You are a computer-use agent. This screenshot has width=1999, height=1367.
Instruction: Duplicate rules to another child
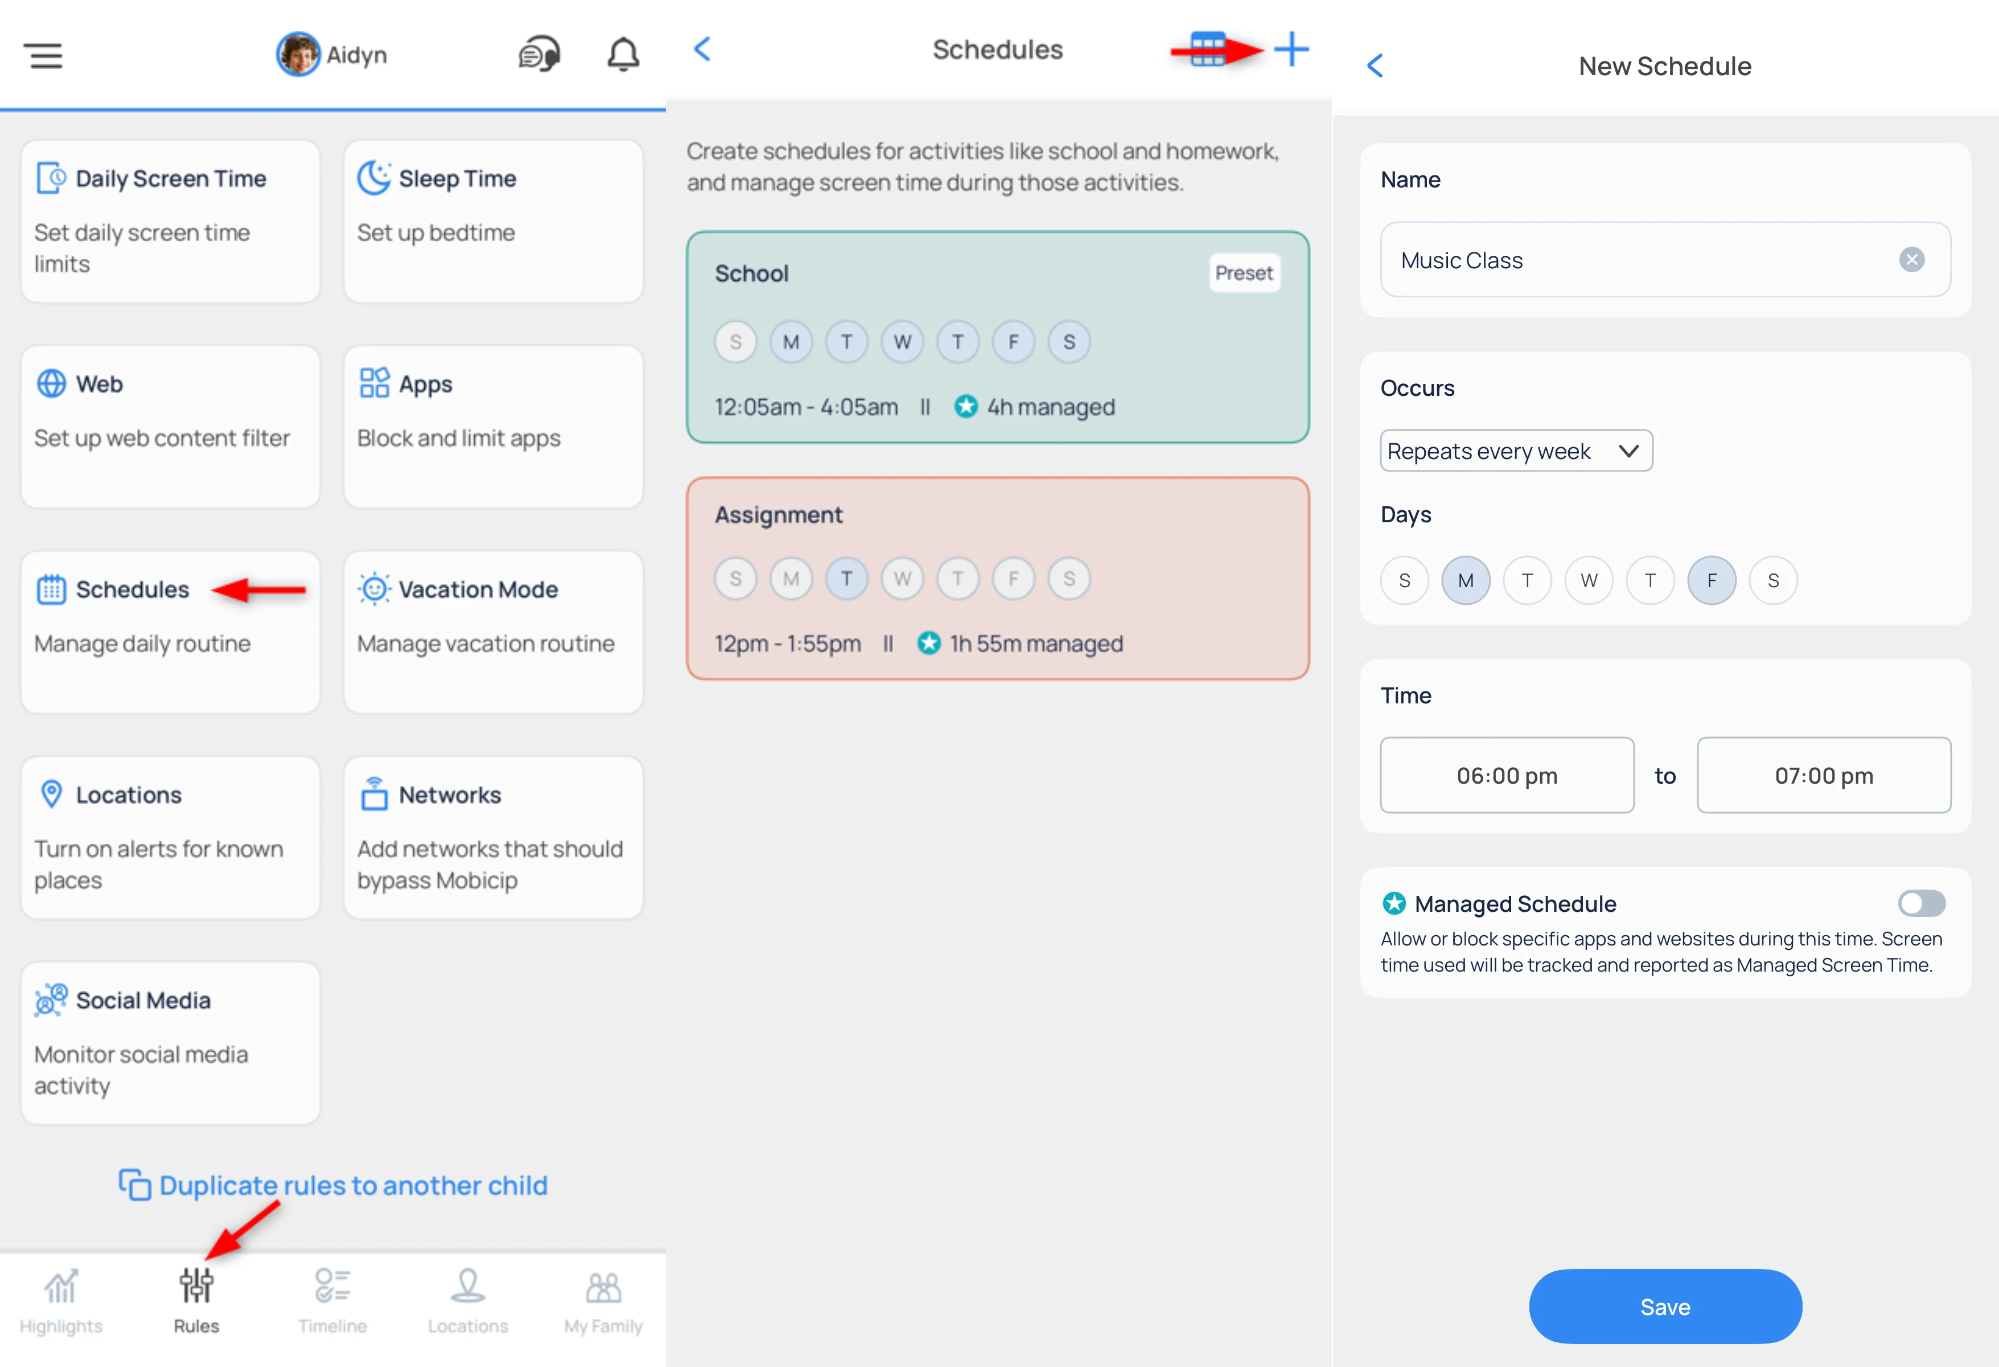tap(333, 1185)
